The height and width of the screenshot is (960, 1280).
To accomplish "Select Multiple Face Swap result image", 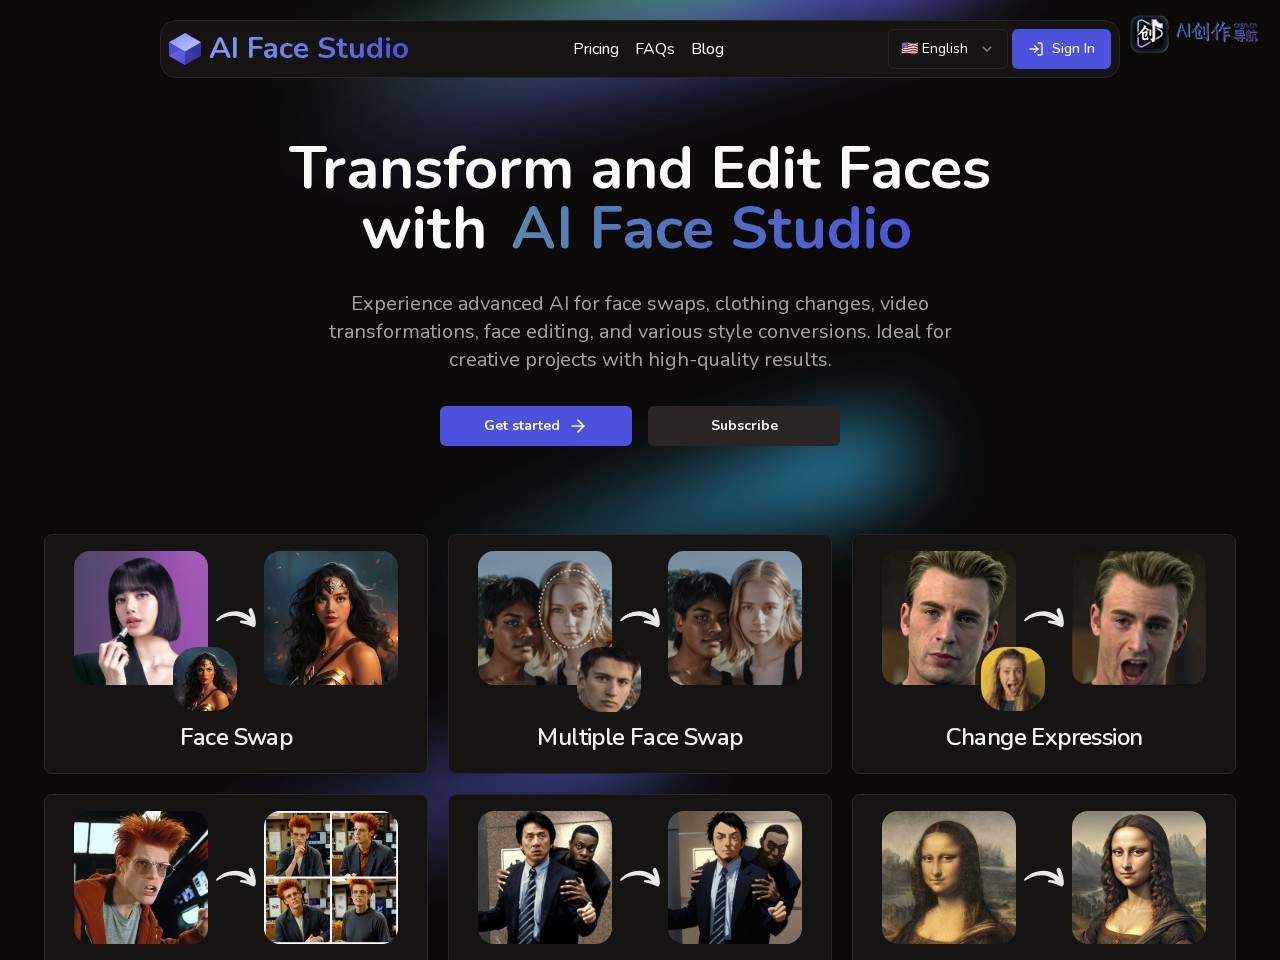I will pyautogui.click(x=735, y=618).
